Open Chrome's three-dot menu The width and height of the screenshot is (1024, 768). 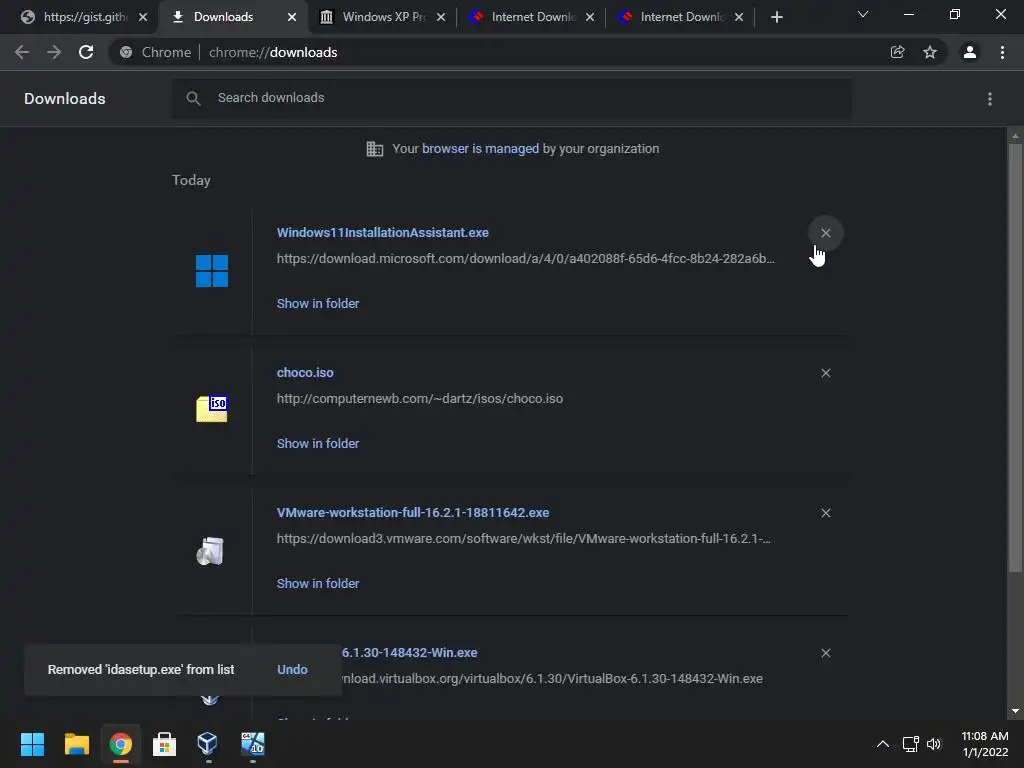(1002, 52)
